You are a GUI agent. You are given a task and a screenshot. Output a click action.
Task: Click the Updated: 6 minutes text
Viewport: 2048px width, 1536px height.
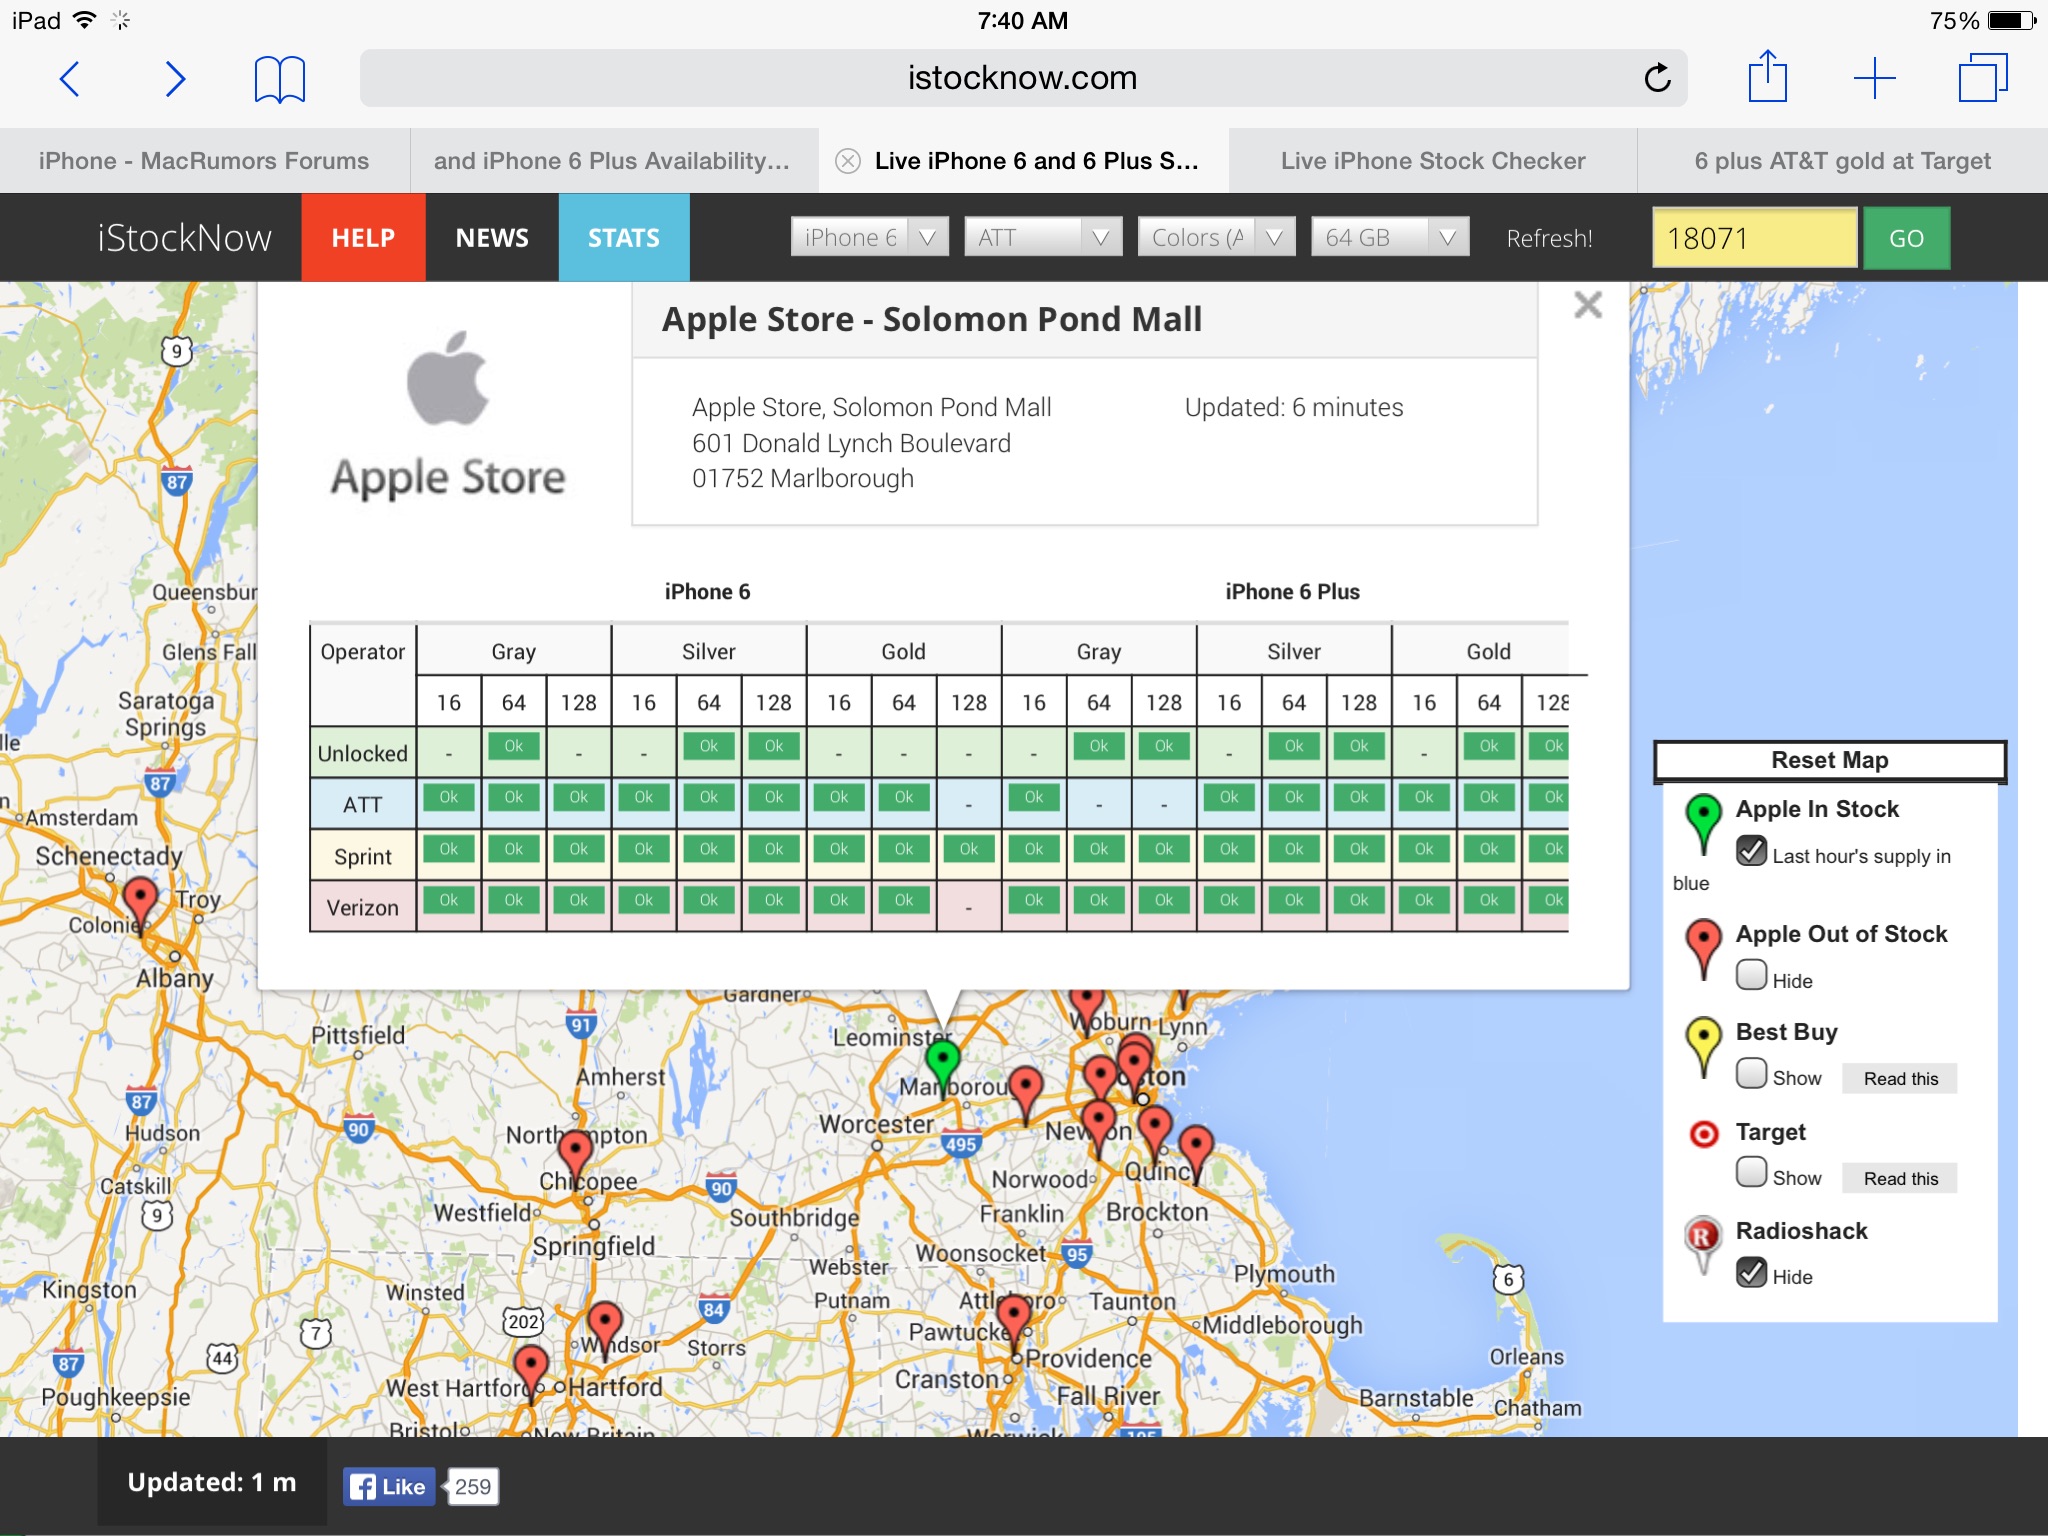pyautogui.click(x=1294, y=407)
